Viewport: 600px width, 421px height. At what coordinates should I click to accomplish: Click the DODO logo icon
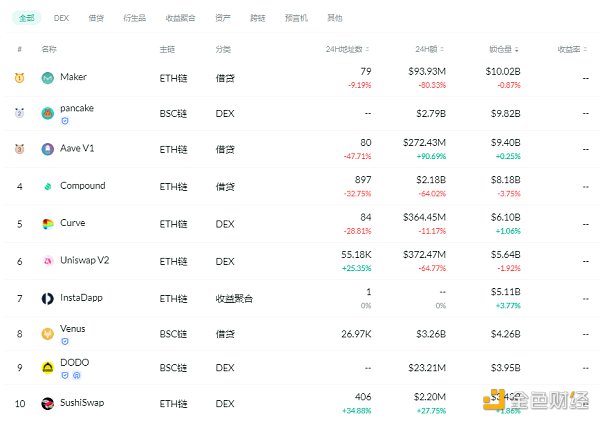click(47, 367)
